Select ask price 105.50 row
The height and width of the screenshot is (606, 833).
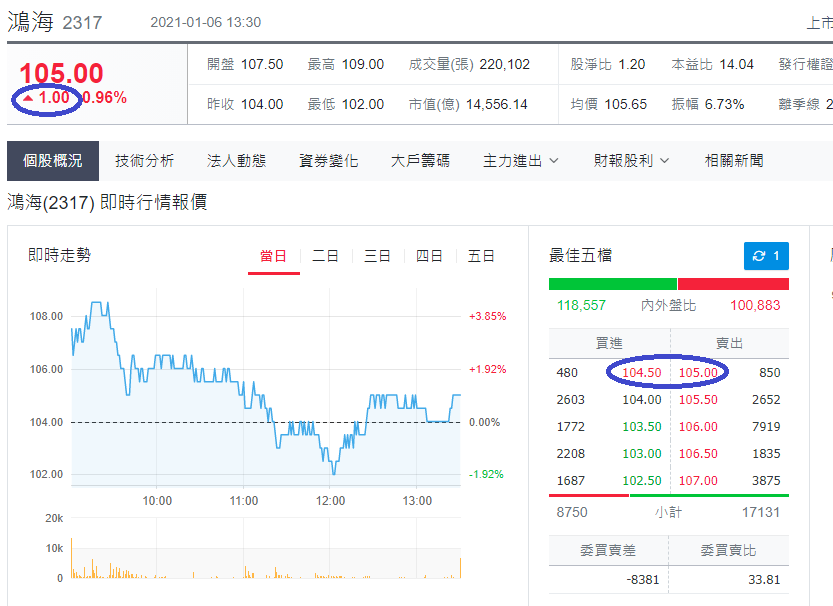click(x=698, y=400)
